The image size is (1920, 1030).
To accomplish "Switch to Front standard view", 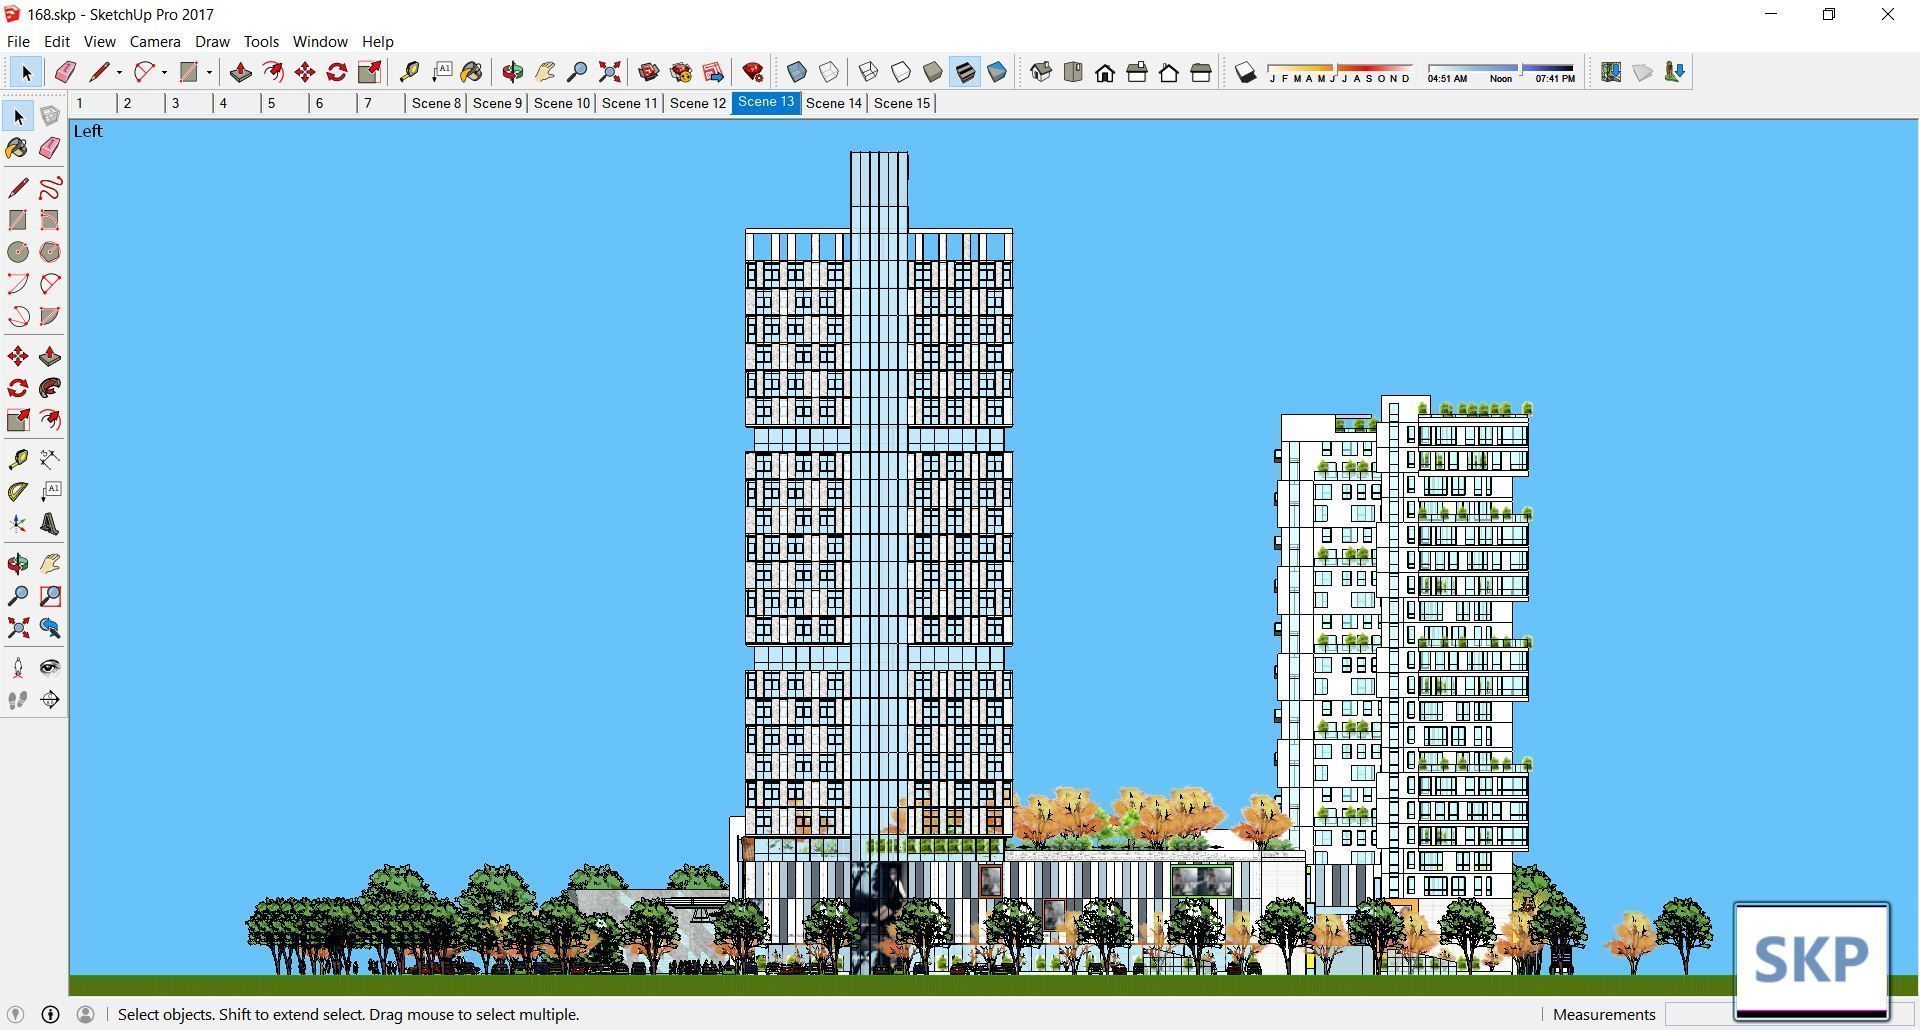I will 1105,72.
